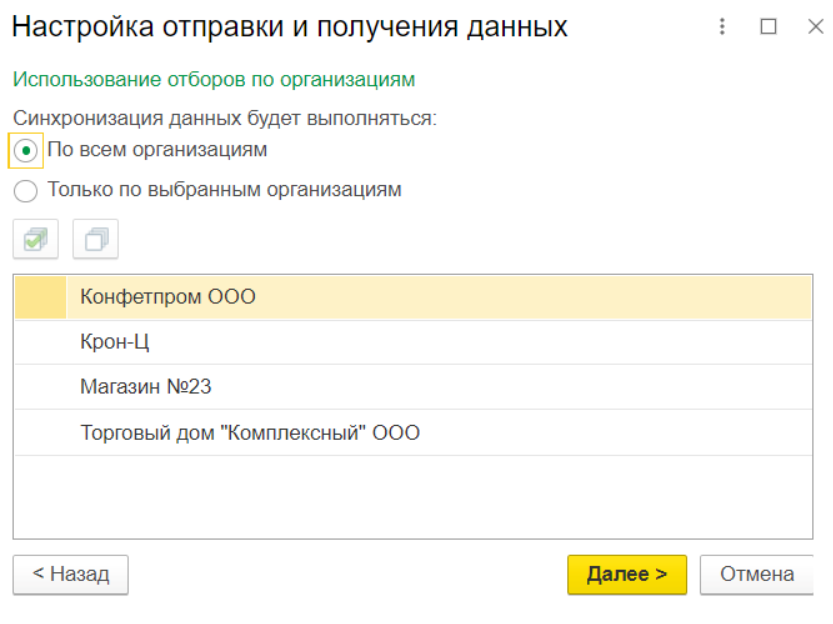
Task: Choose "Только по выбранным организациям" option
Action: tap(26, 190)
